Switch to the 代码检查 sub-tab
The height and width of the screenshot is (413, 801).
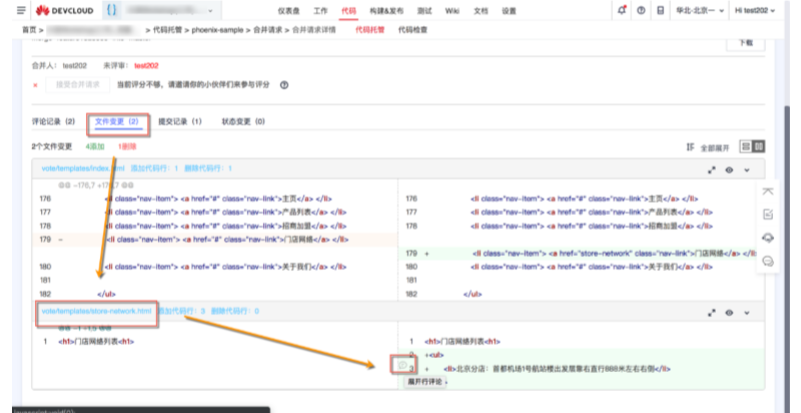coord(413,30)
